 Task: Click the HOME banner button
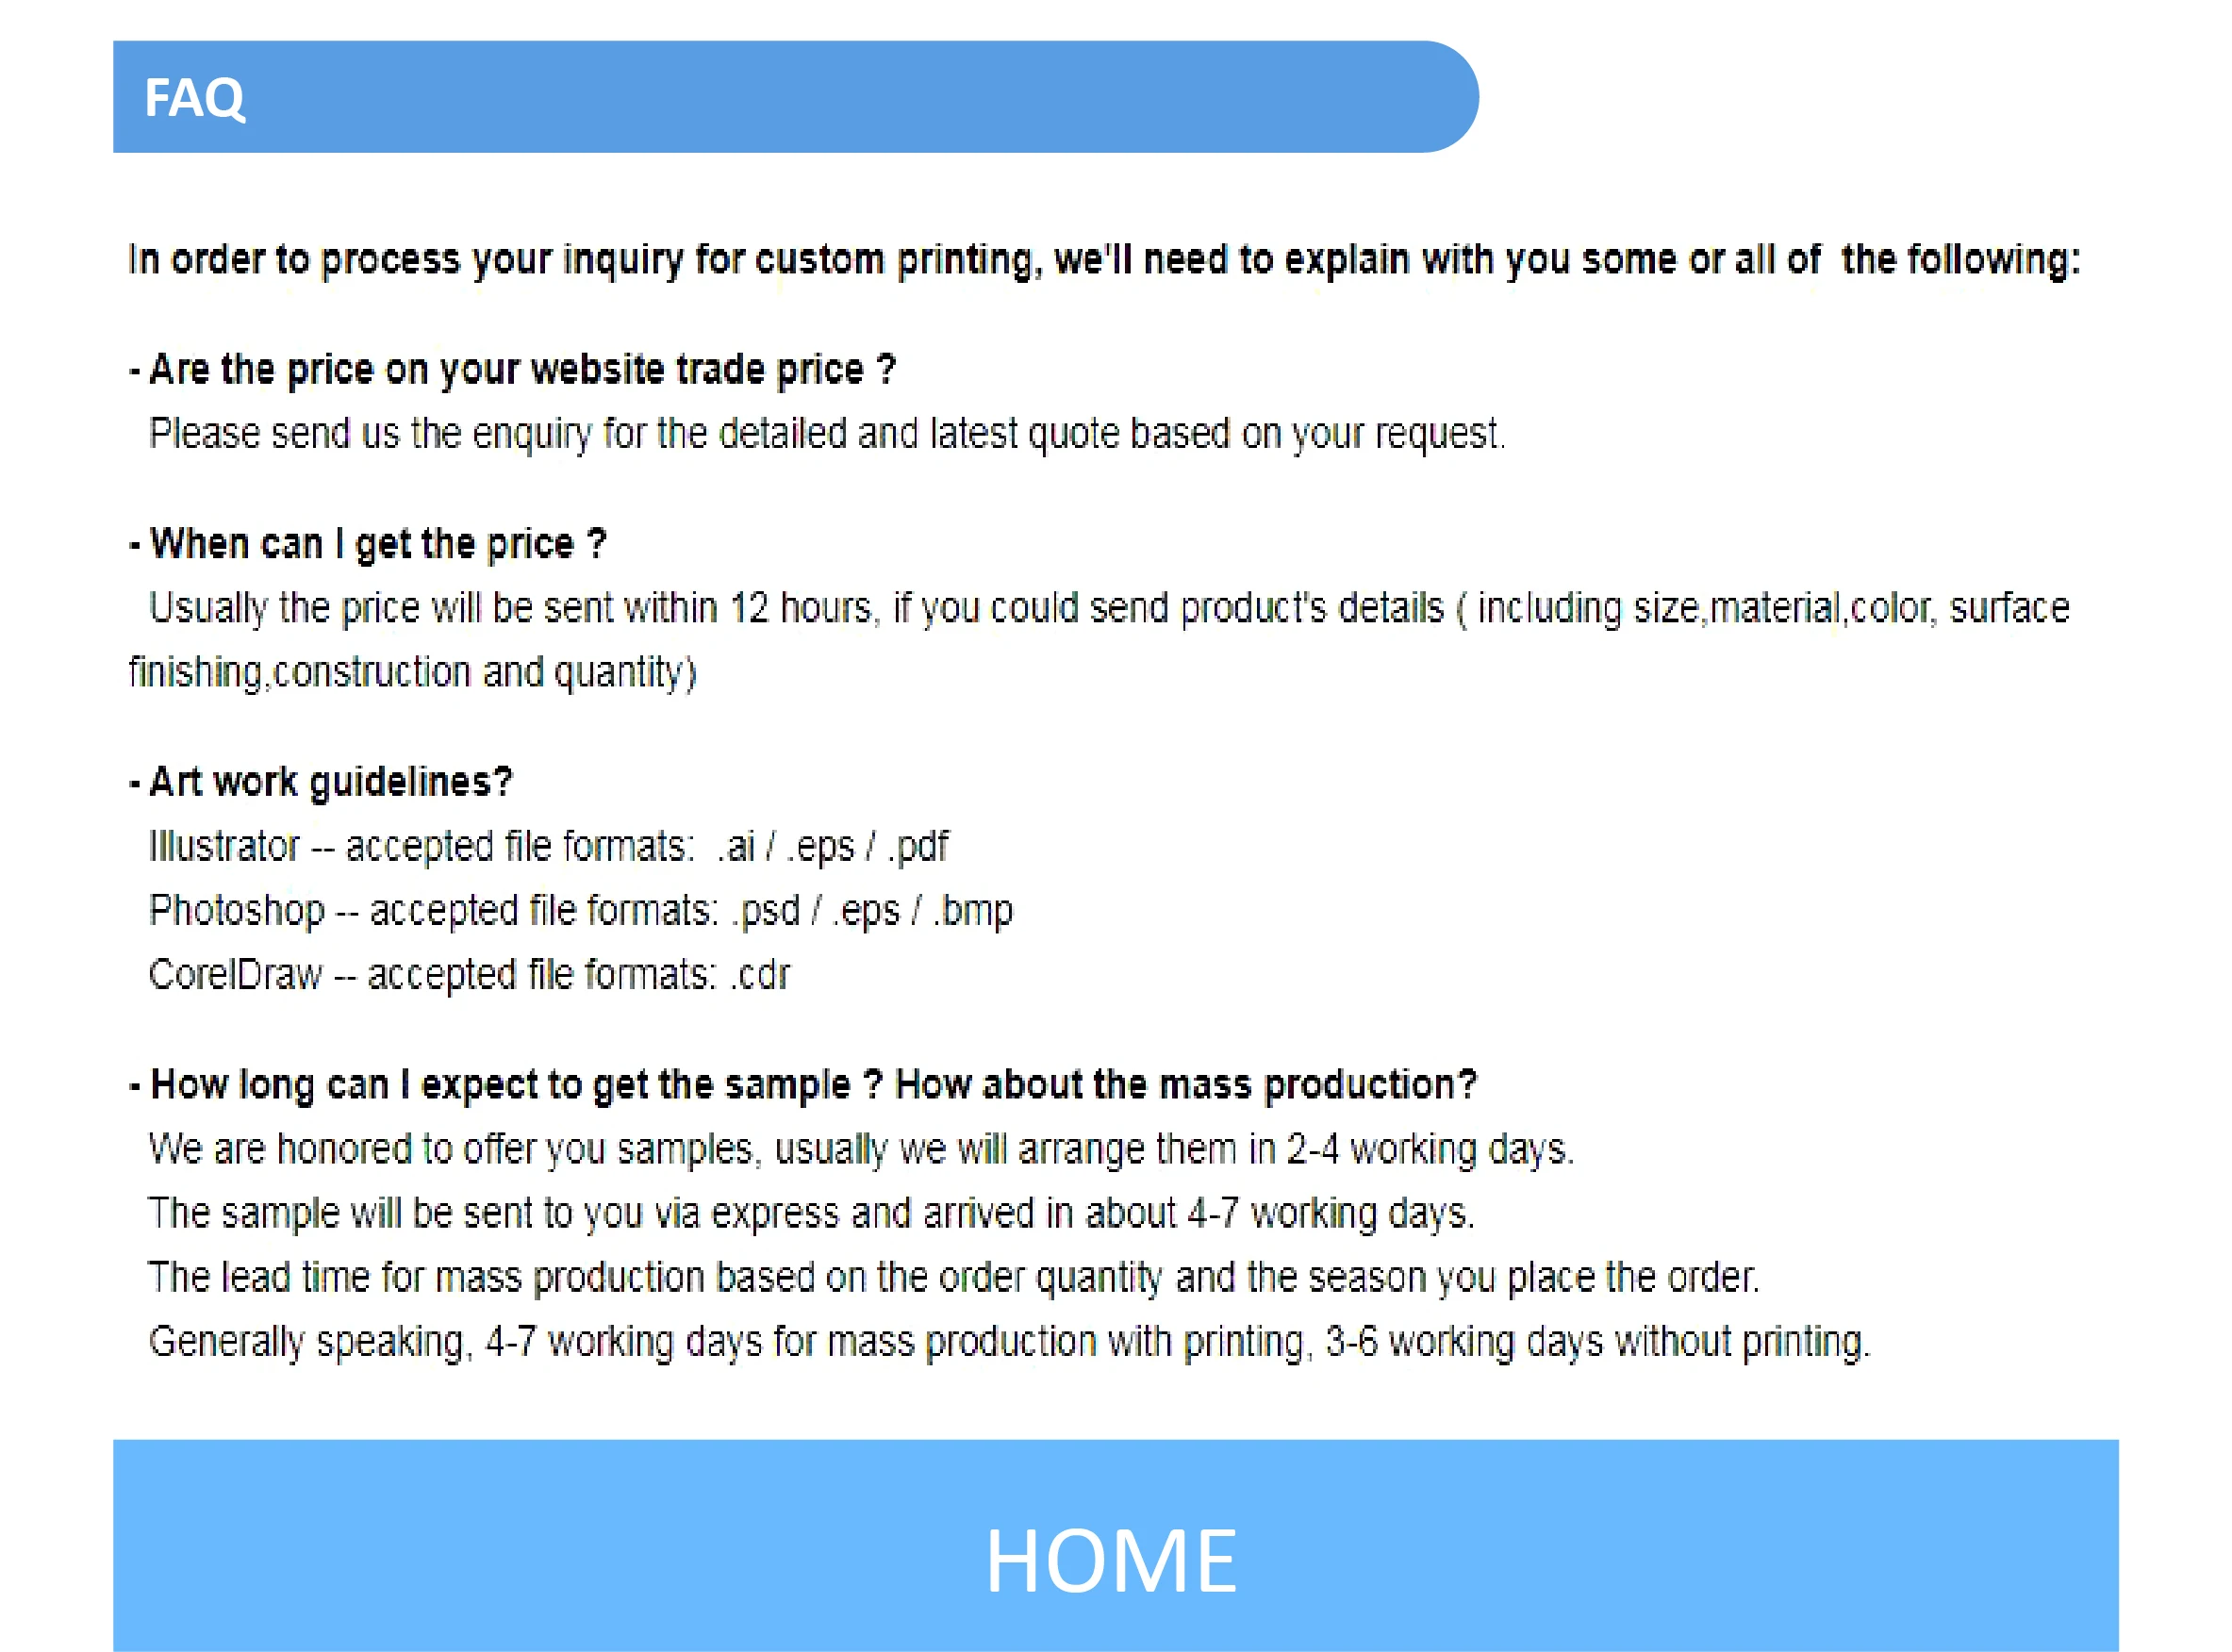click(1116, 1546)
